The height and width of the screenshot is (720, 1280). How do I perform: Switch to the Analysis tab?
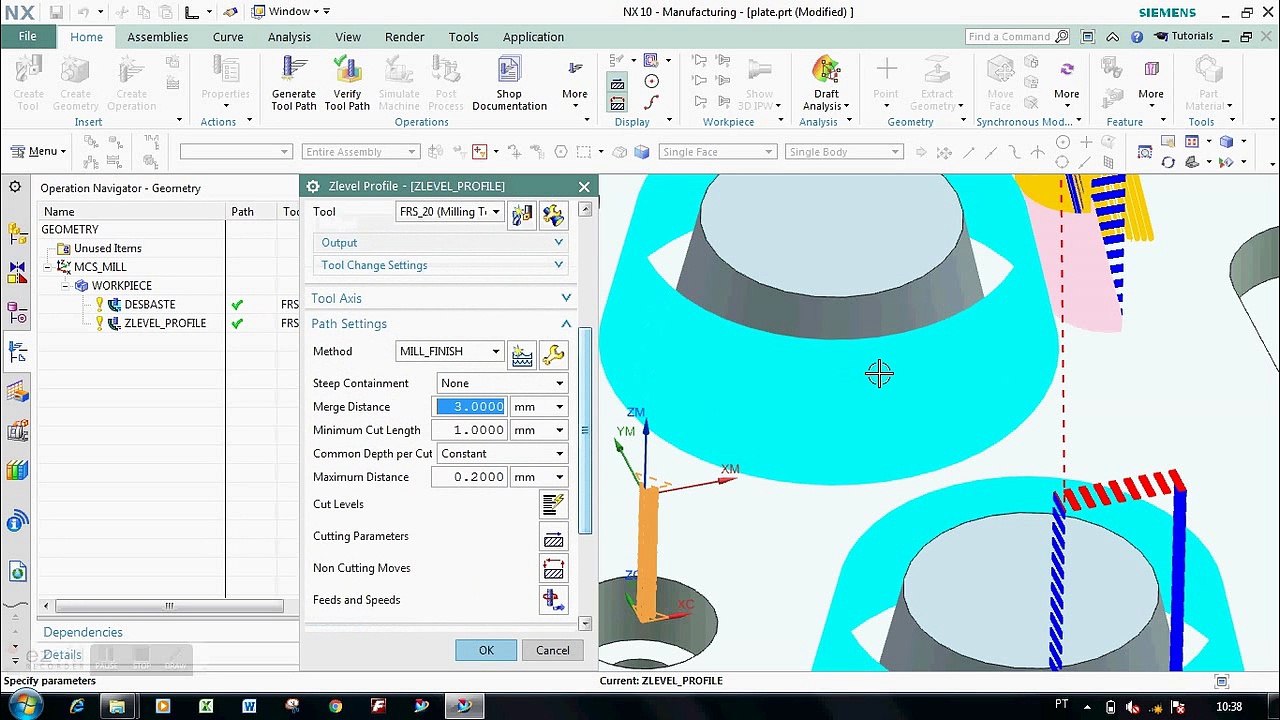tap(289, 37)
